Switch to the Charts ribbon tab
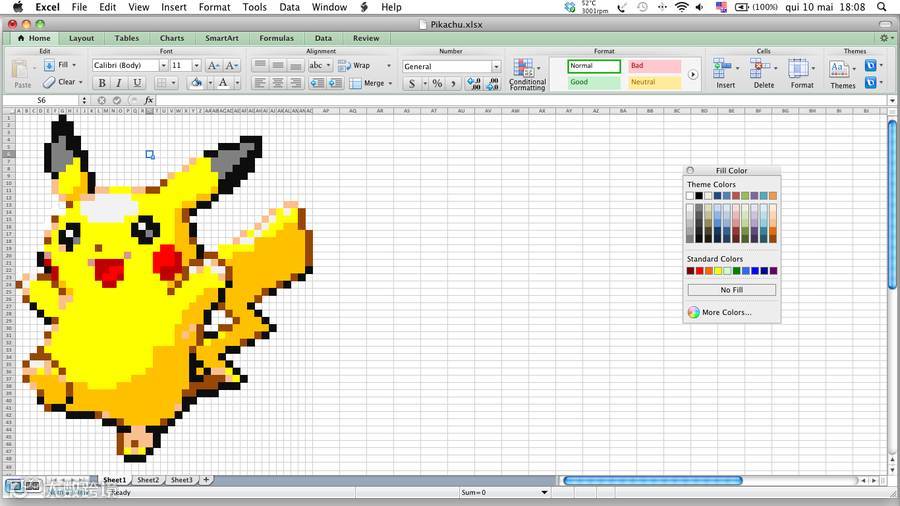The image size is (900, 506). 172,38
